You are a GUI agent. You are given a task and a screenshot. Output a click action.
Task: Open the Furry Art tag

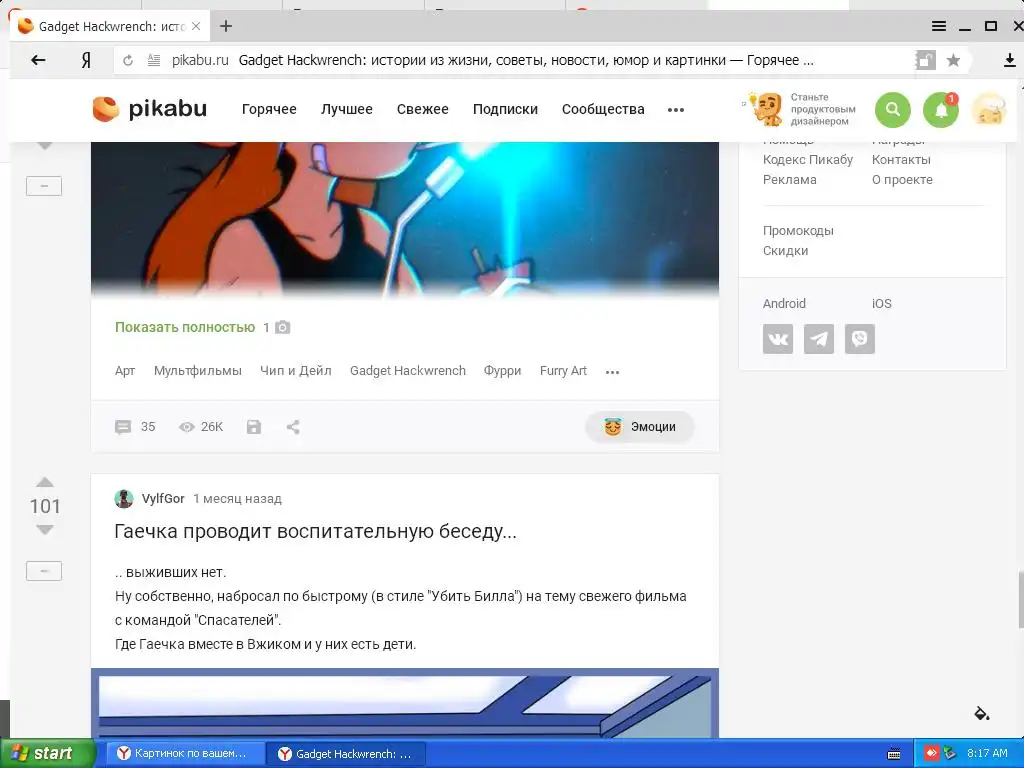pyautogui.click(x=563, y=371)
